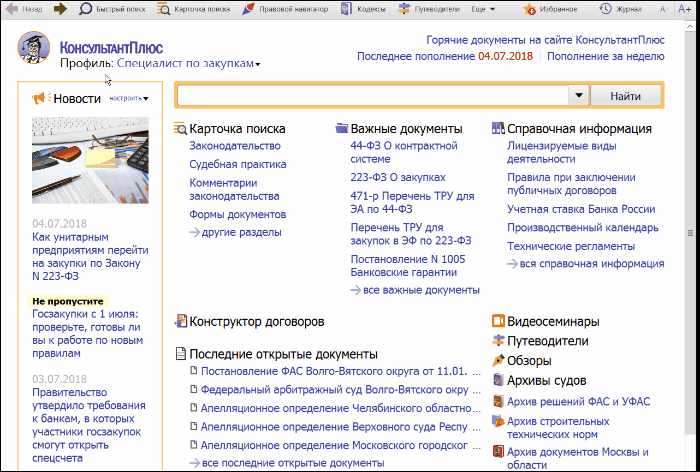Viewport: 700px width, 472px height.
Task: Open Правовой навигатор toolbar icon
Action: pos(248,8)
